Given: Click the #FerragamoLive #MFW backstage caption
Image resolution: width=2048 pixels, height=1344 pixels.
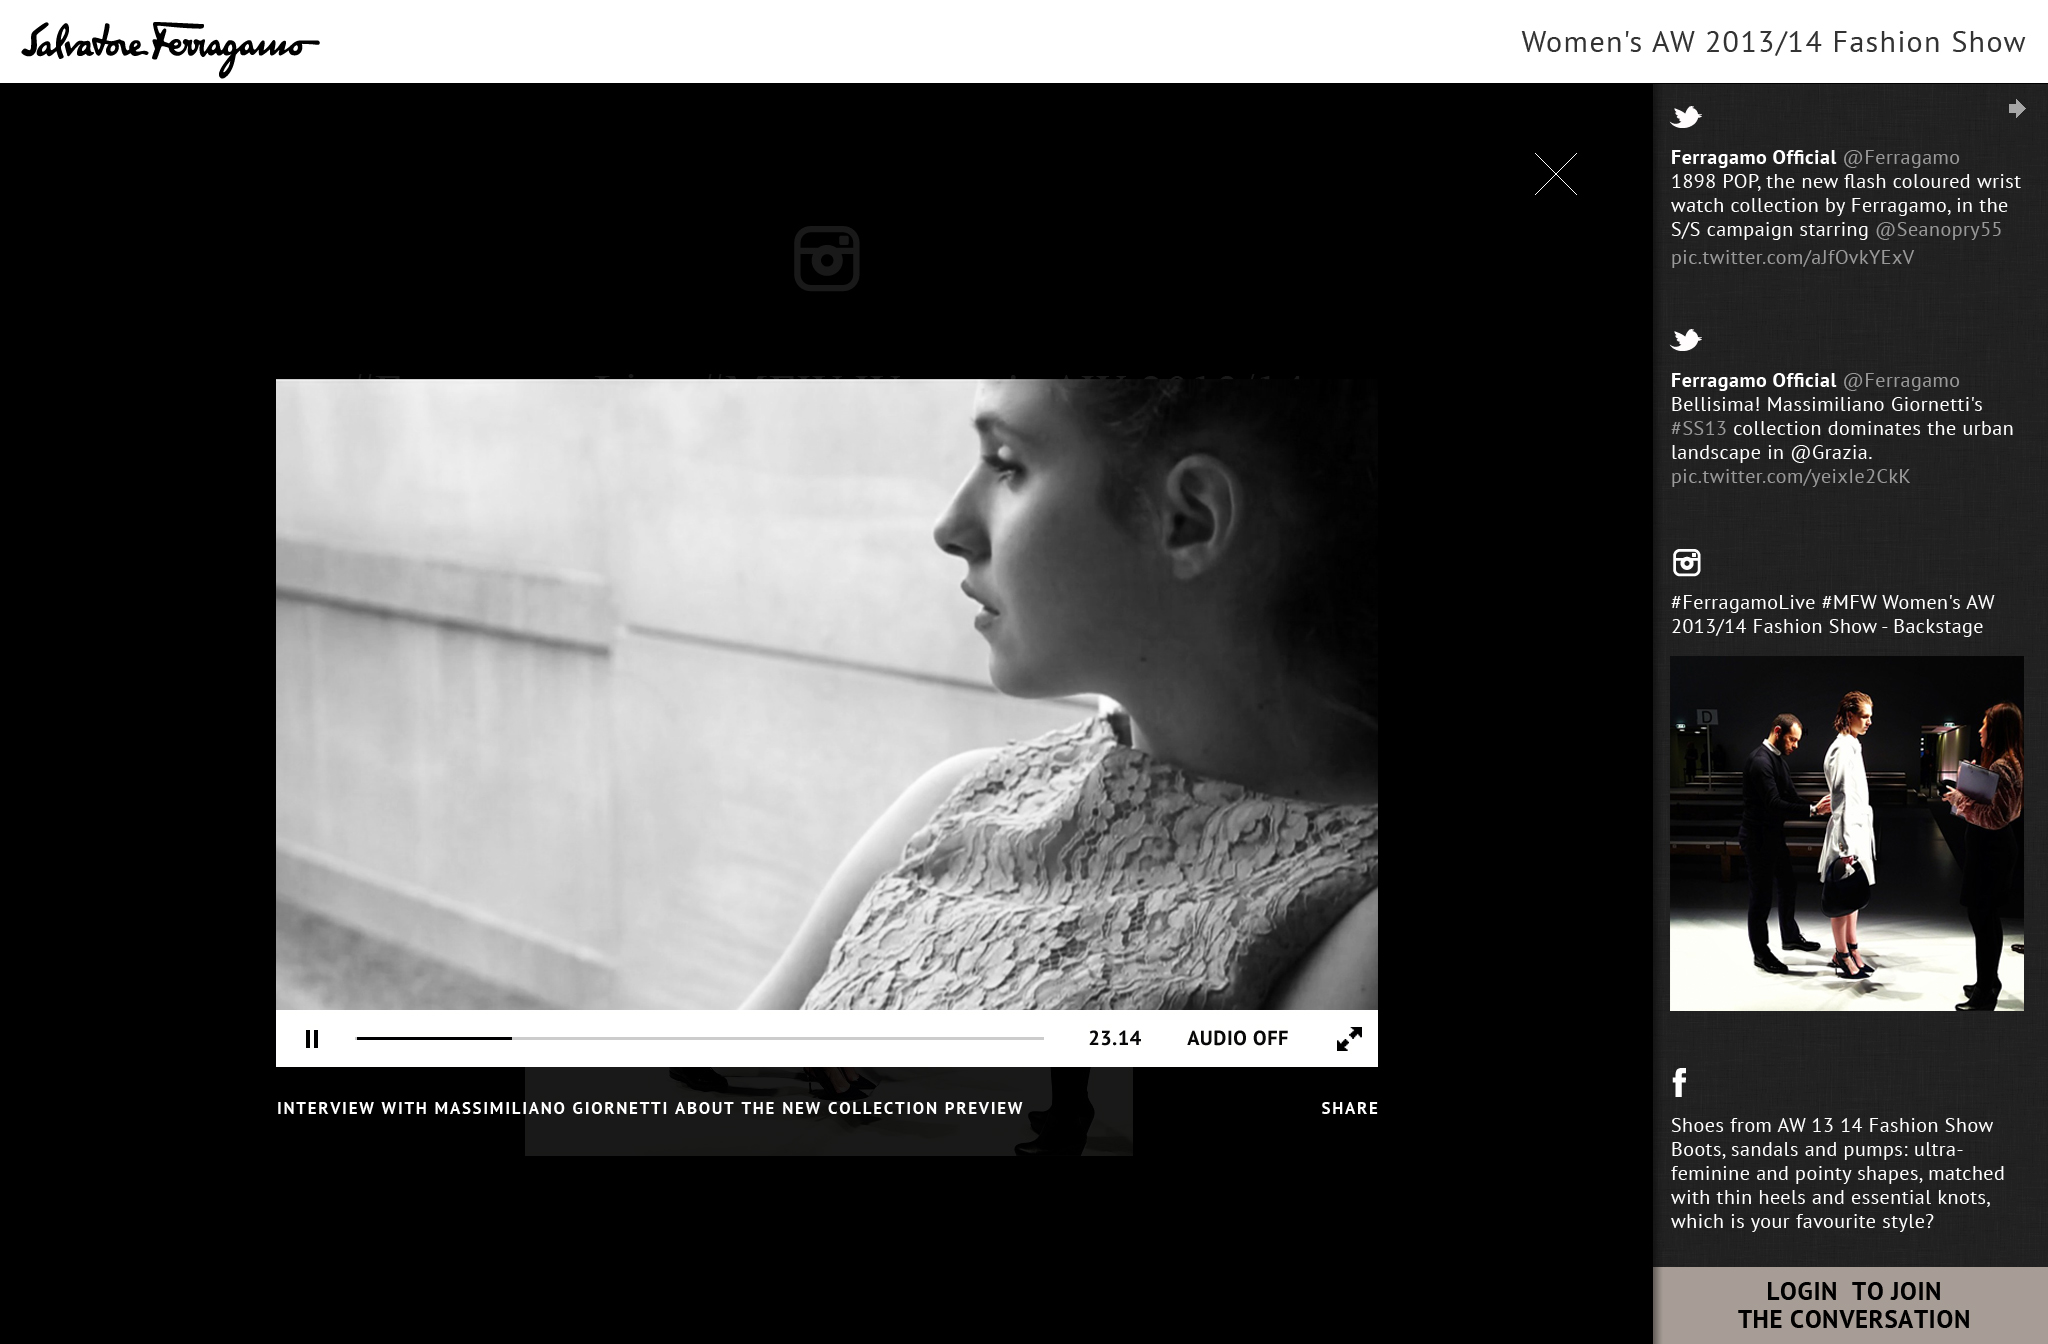Looking at the screenshot, I should [x=1832, y=614].
